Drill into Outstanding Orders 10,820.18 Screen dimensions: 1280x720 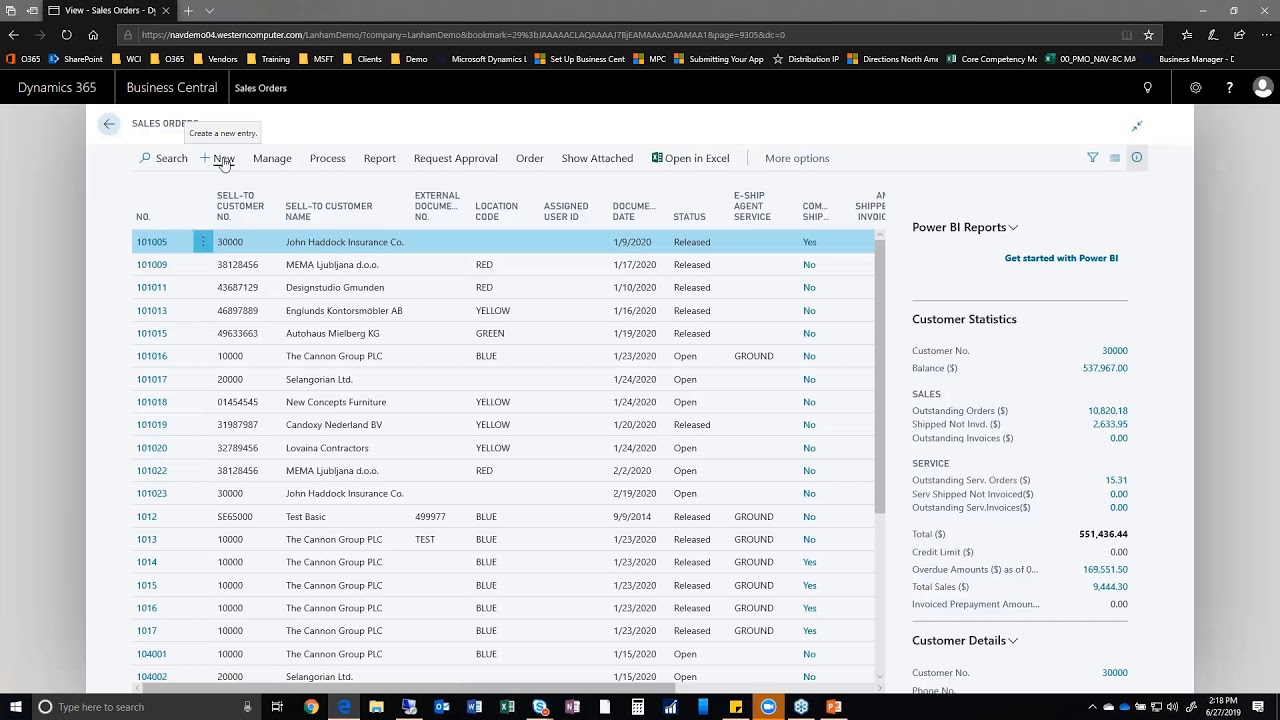pos(1108,411)
